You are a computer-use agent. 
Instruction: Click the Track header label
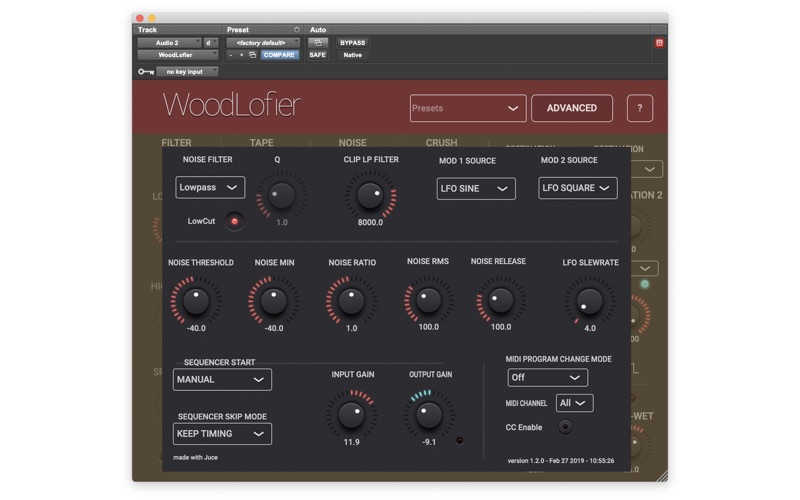pos(147,30)
